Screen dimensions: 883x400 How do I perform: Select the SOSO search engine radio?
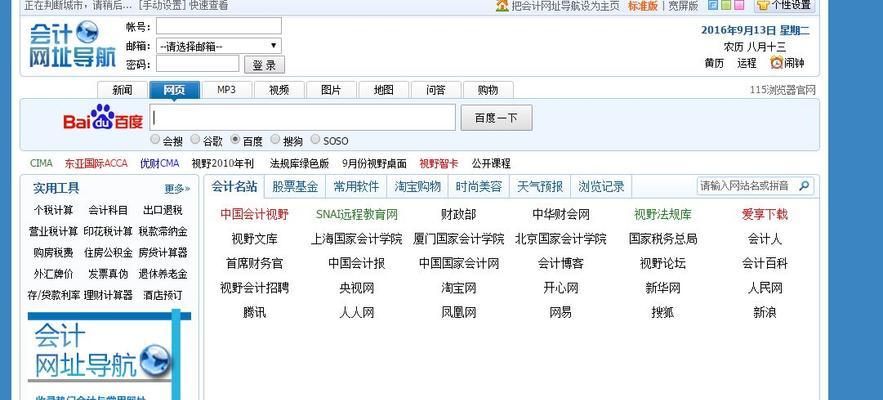(315, 139)
